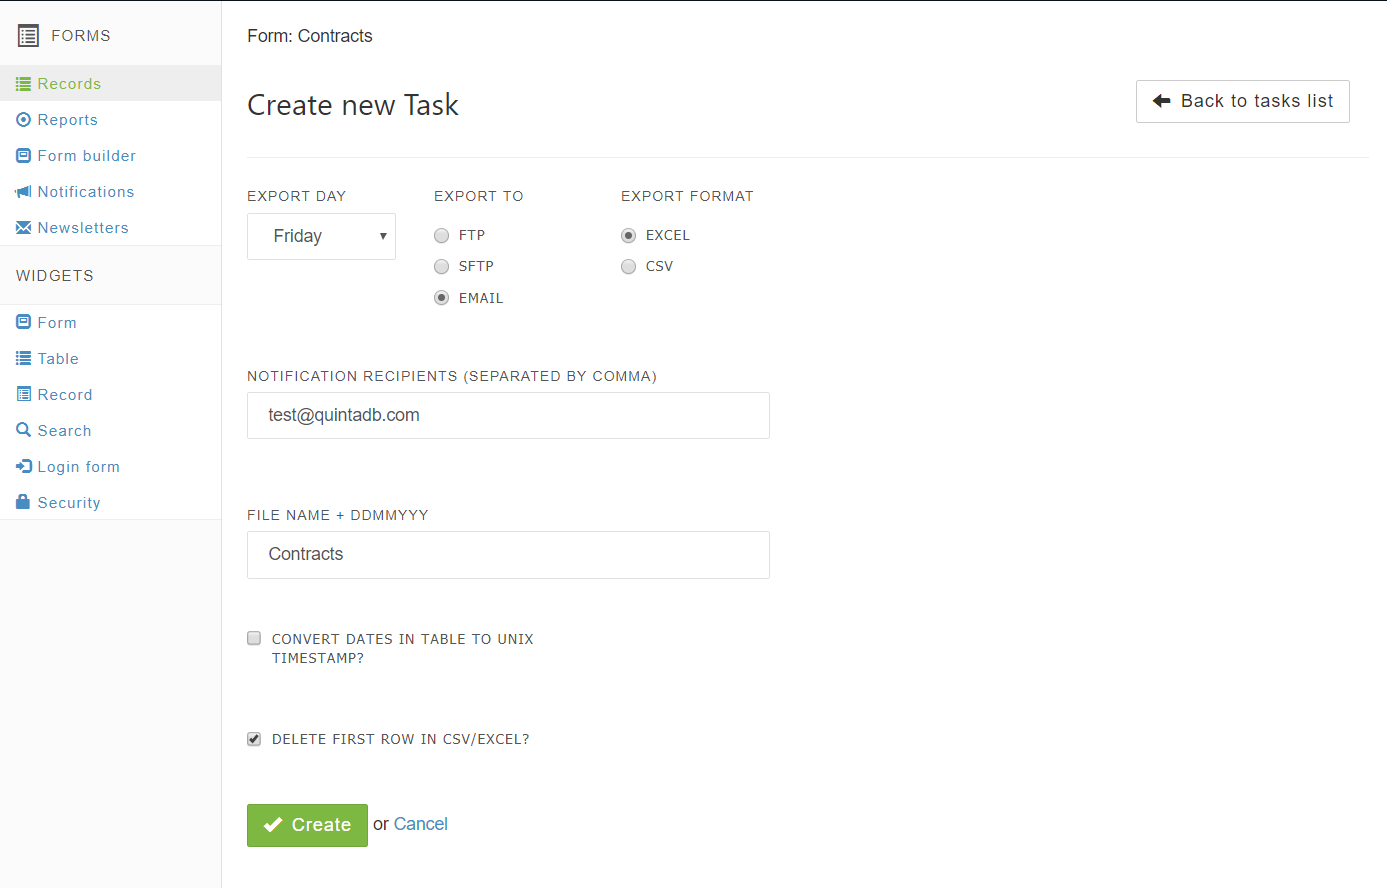The image size is (1387, 888).
Task: Open Notifications section
Action: (86, 192)
